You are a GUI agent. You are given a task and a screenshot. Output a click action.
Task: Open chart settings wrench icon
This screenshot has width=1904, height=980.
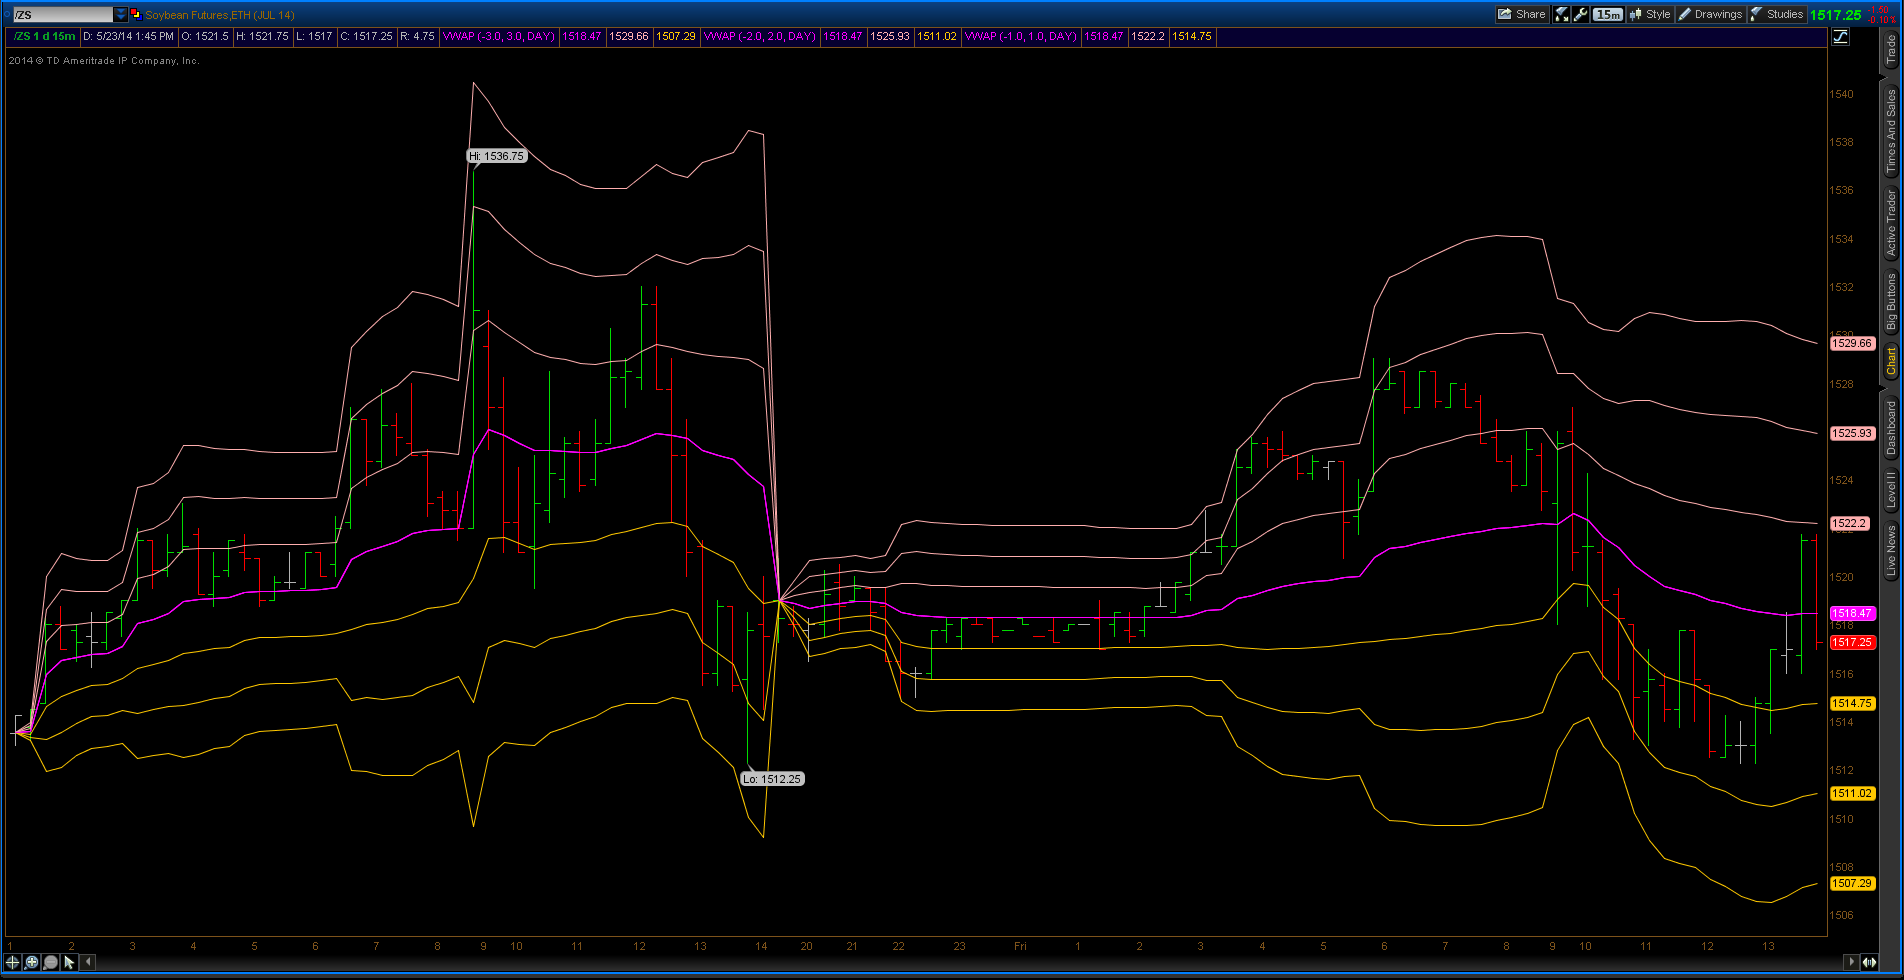(1581, 14)
